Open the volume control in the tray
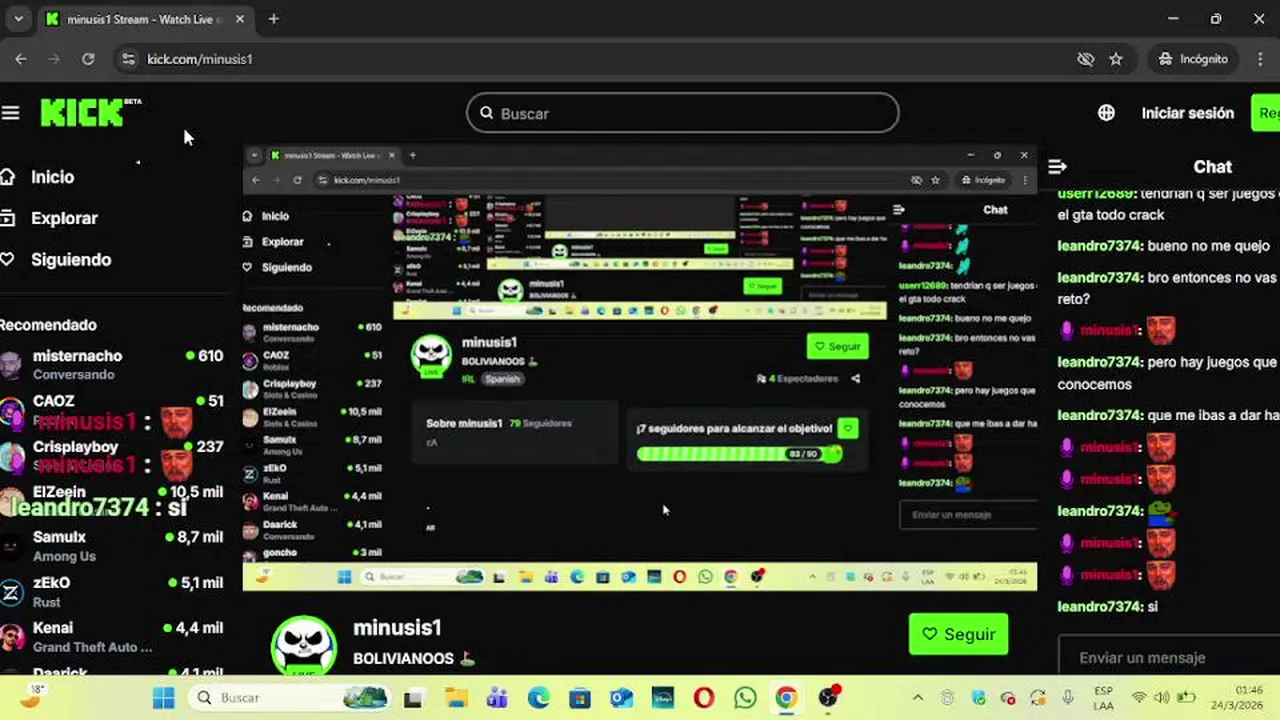Image resolution: width=1280 pixels, height=720 pixels. 1162,698
